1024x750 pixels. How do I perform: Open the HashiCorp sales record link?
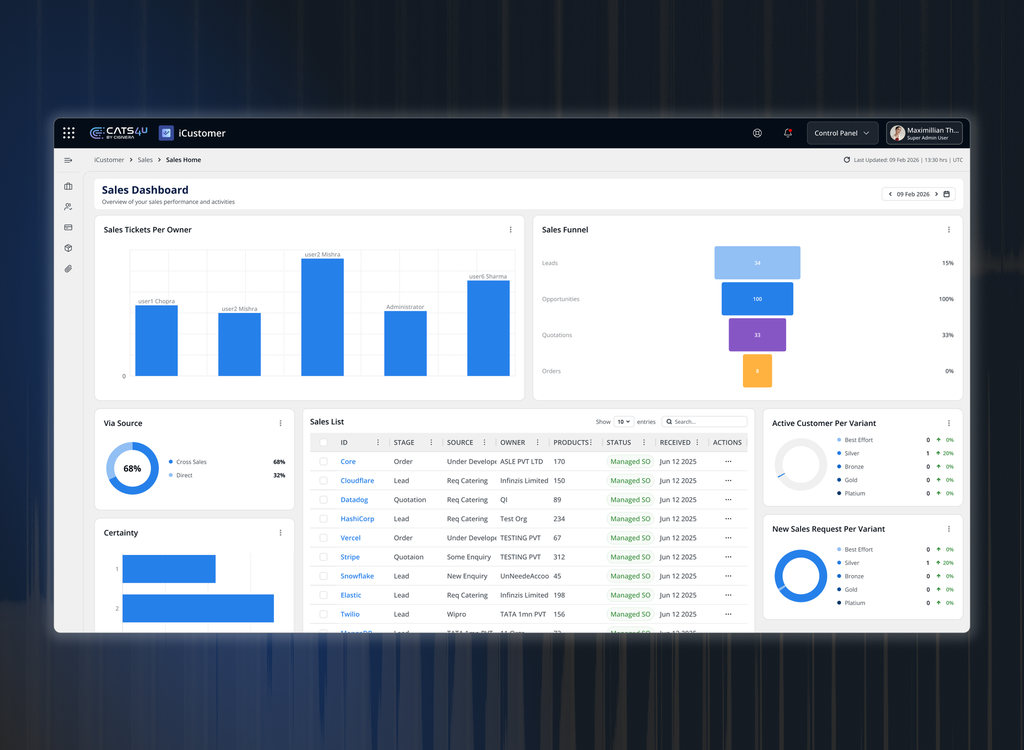pos(357,519)
